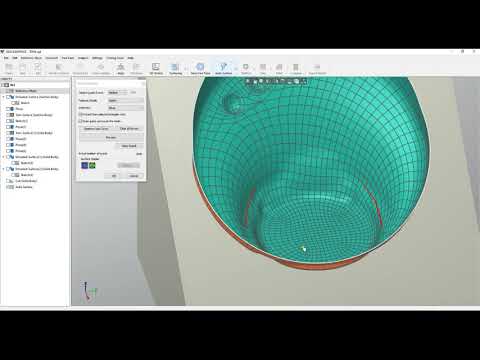Open the Edit menu
Viewport: 480px width, 360px height.
15,58
